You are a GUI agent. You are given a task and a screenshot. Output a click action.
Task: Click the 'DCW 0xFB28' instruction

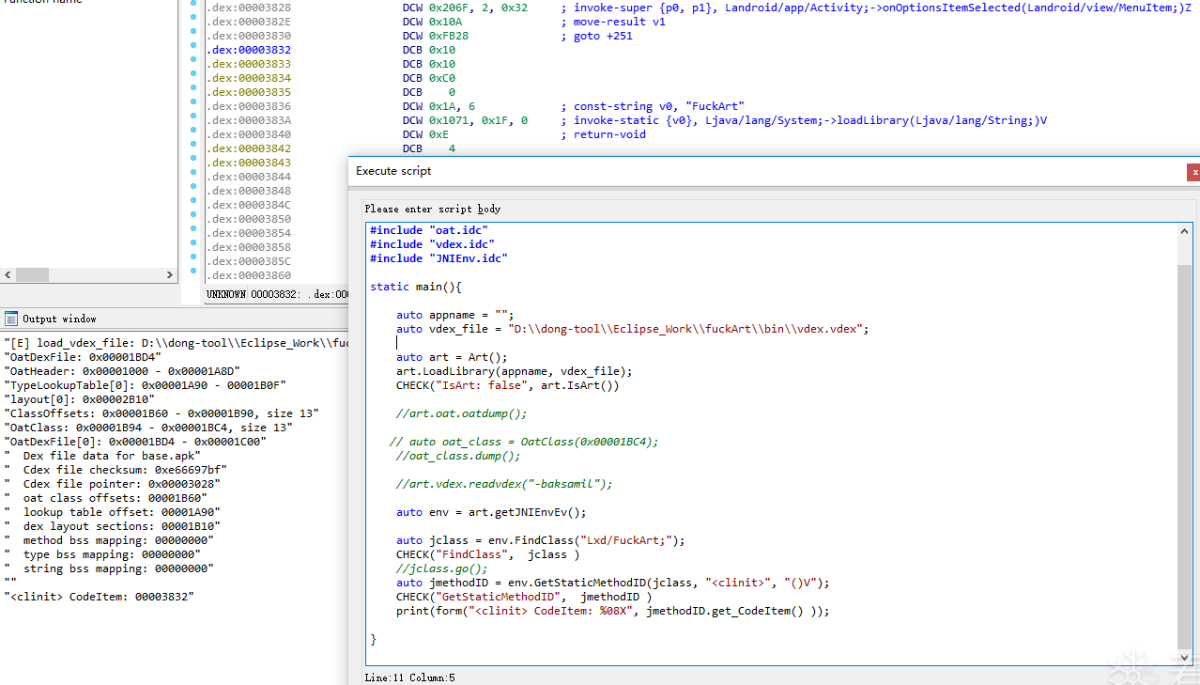[x=435, y=36]
